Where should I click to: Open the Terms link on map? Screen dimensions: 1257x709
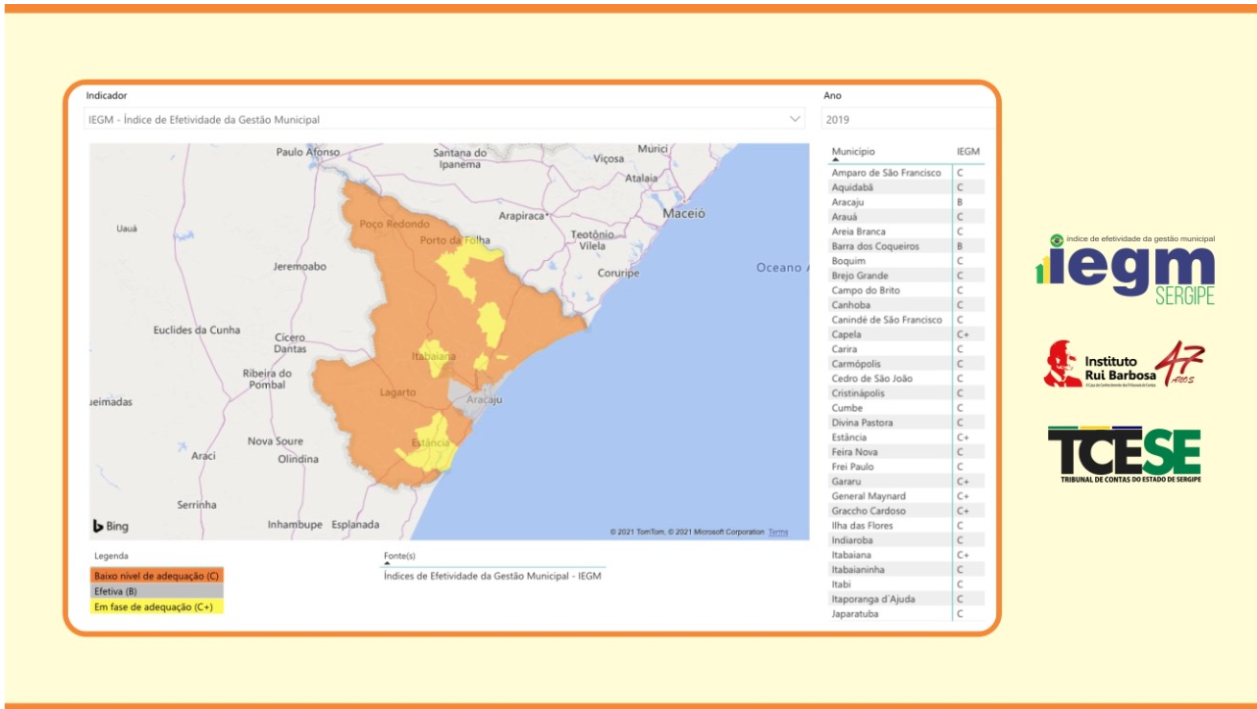778,532
